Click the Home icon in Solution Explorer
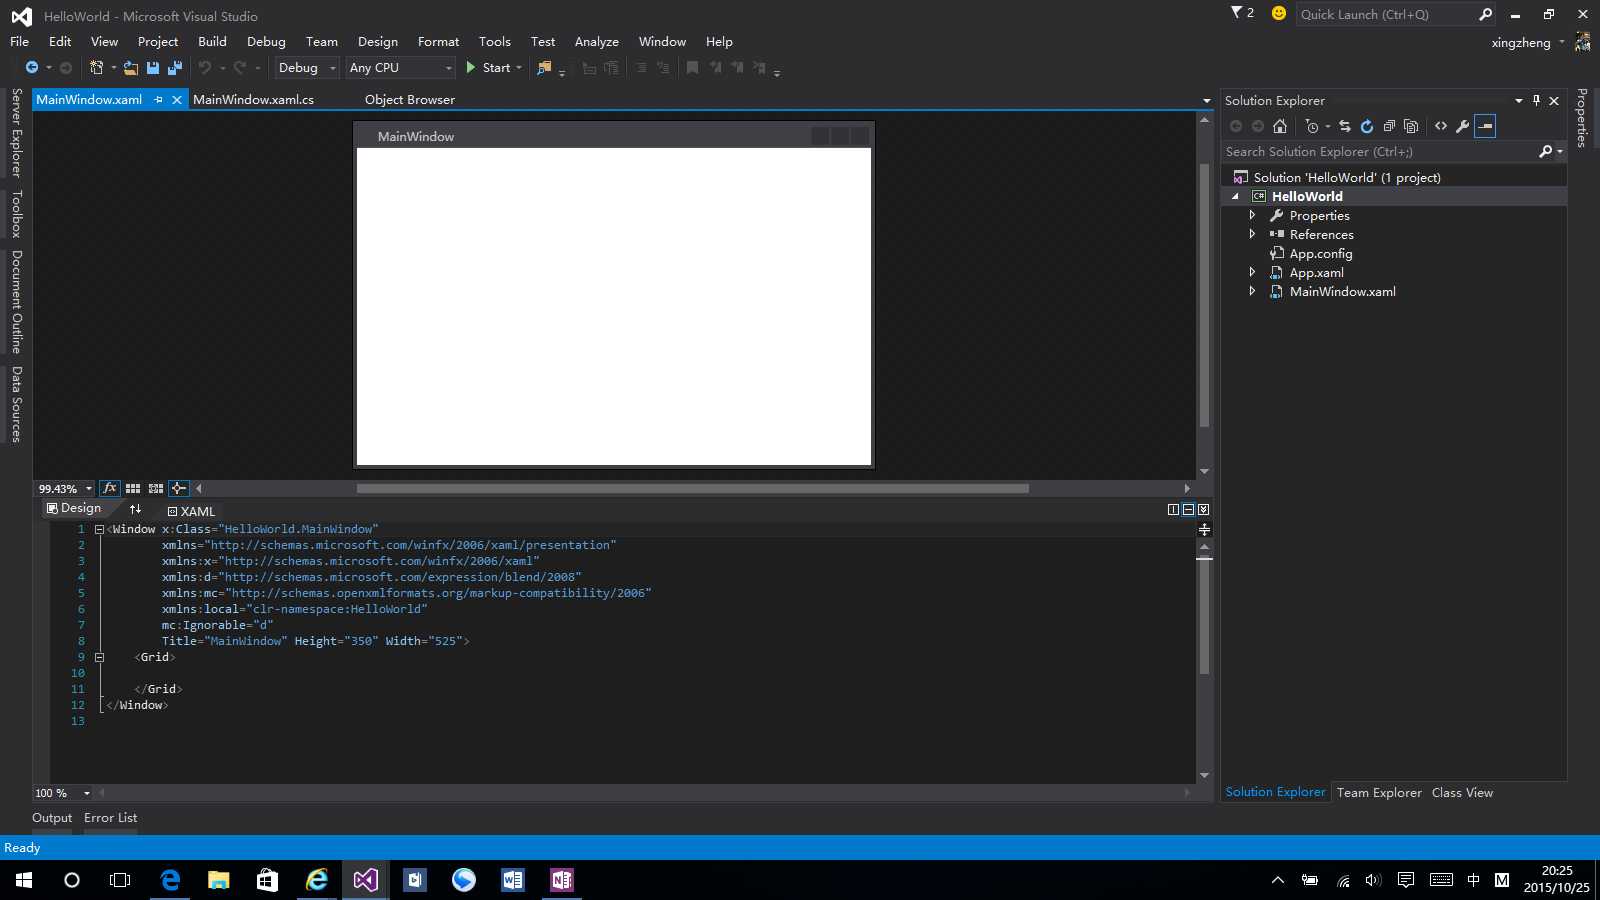The height and width of the screenshot is (900, 1600). tap(1280, 126)
